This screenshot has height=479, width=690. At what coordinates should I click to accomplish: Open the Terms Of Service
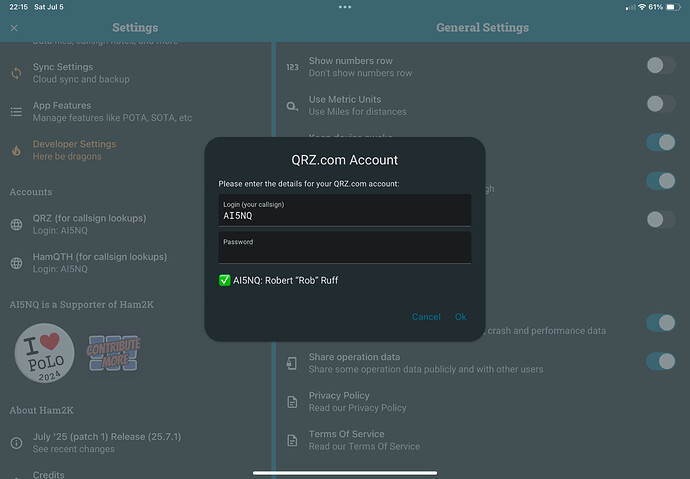coord(483,440)
